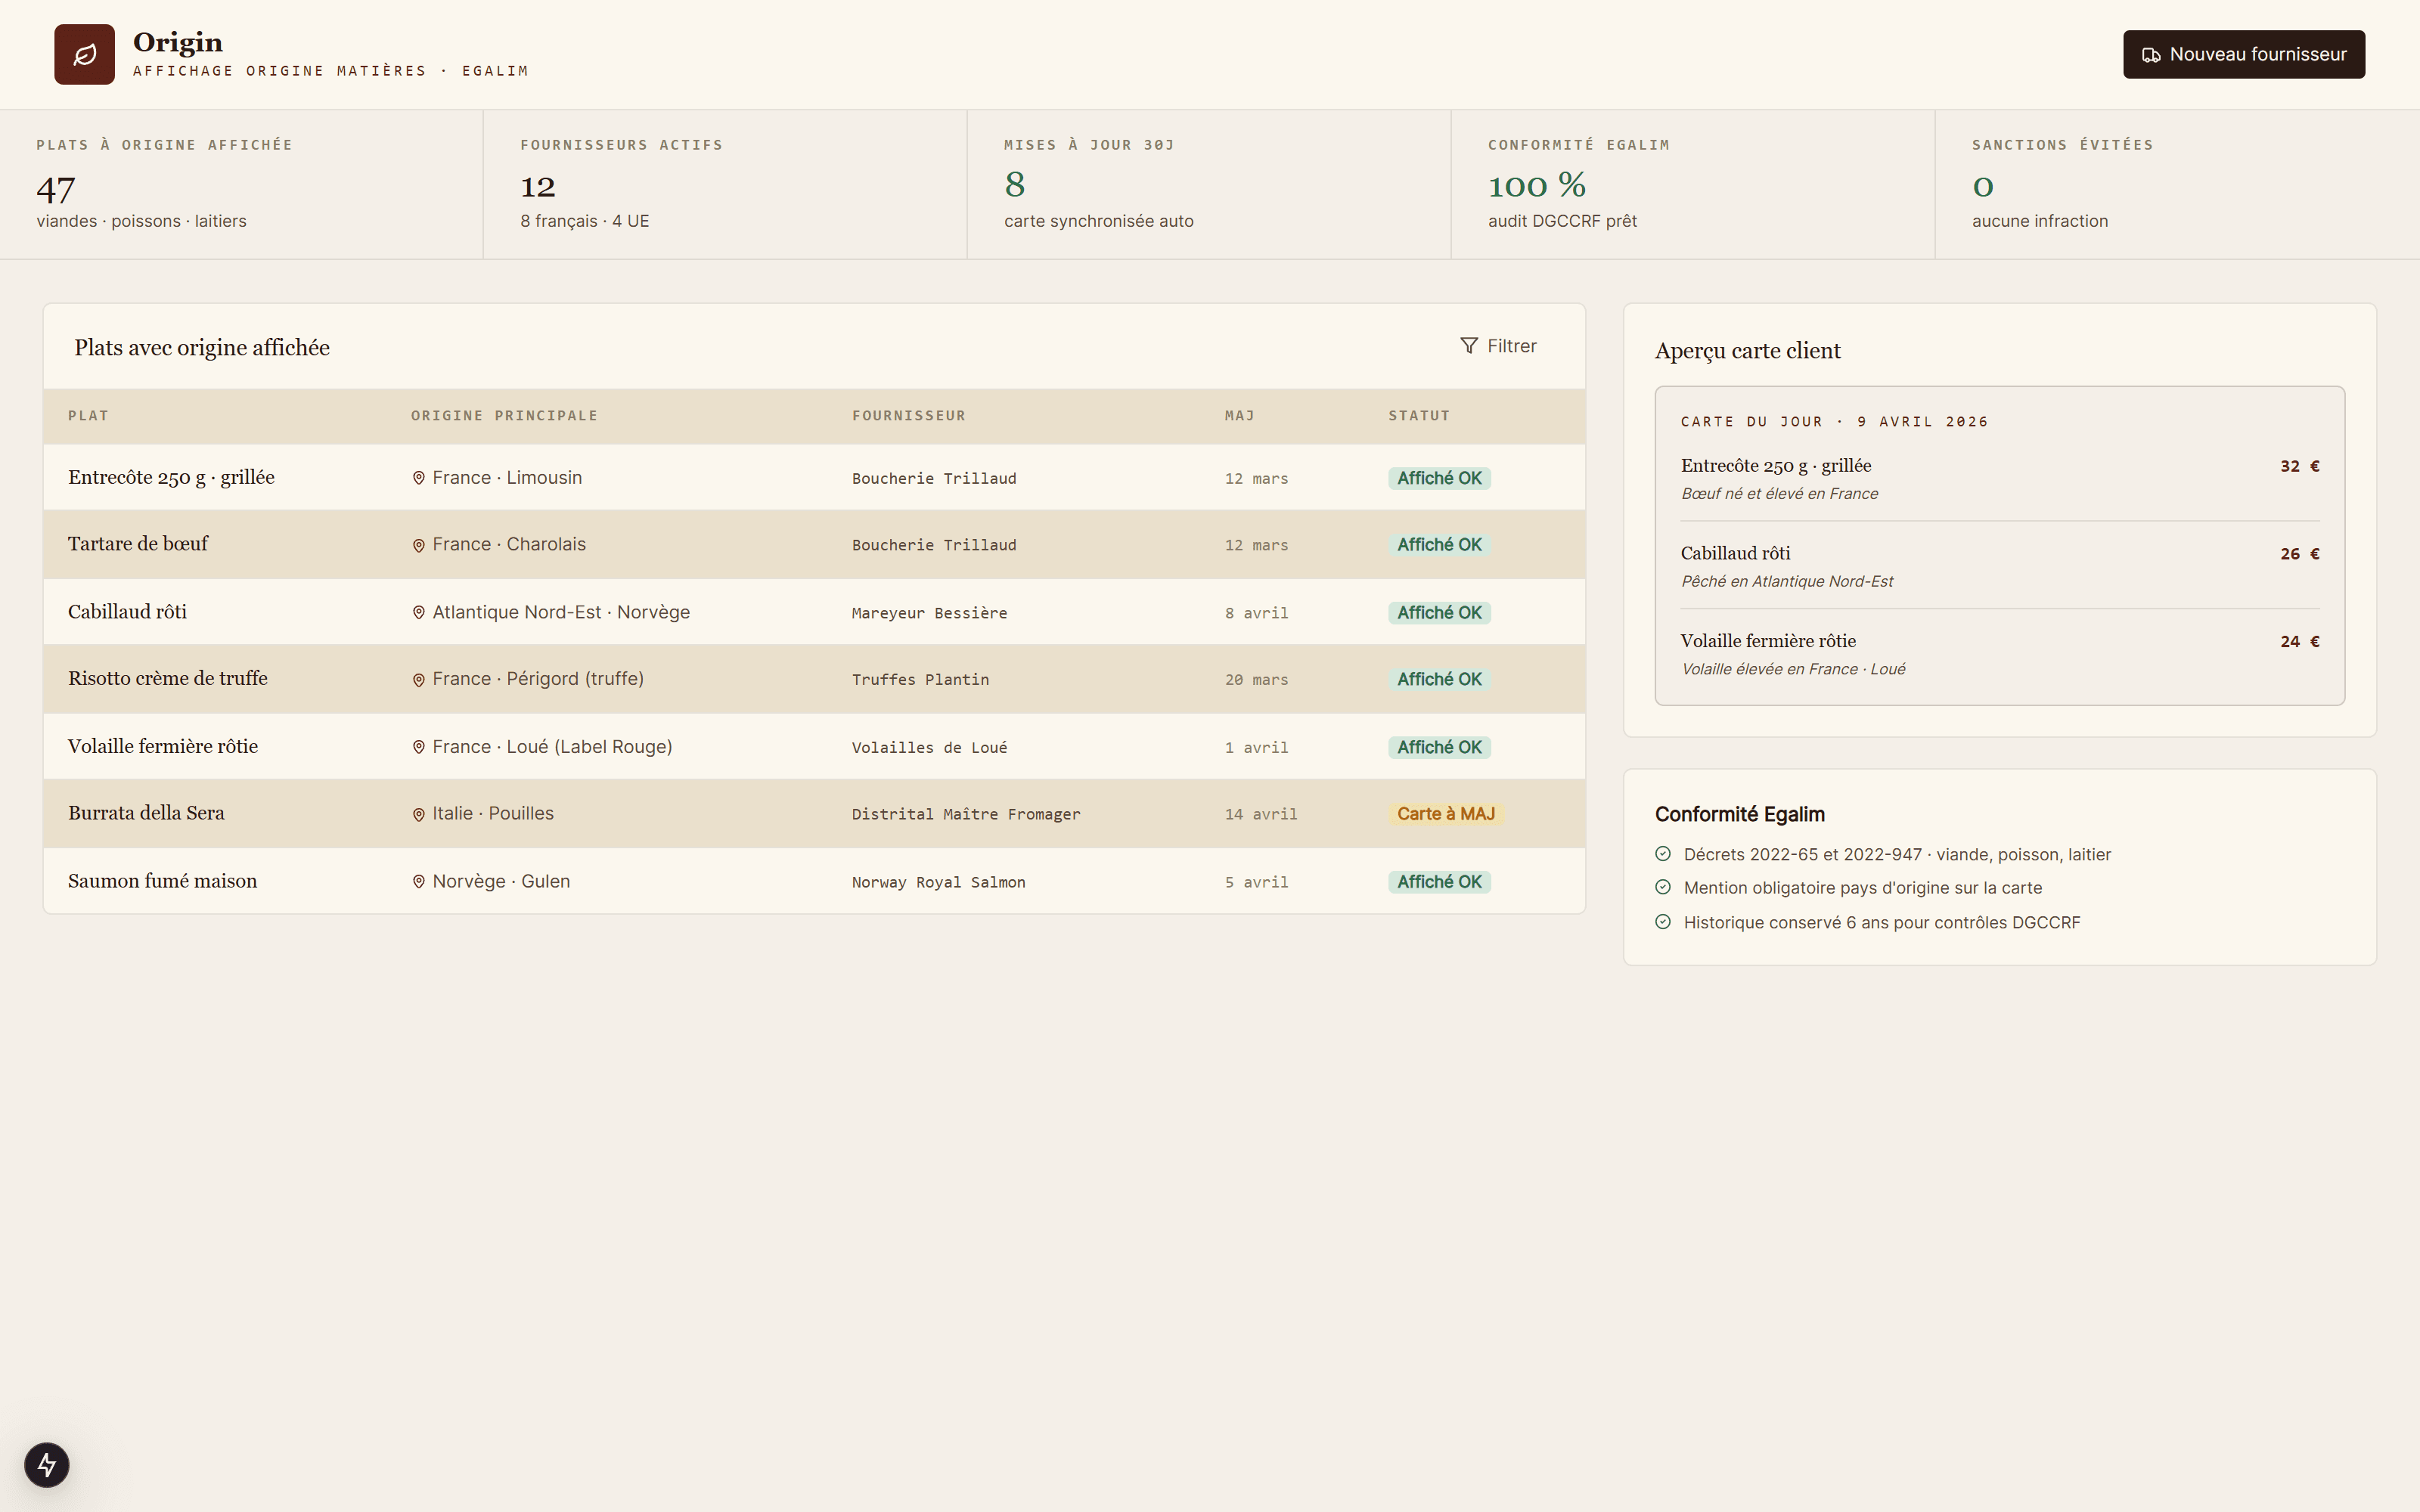Click Cabillaud rôti in the carte preview

[1735, 553]
